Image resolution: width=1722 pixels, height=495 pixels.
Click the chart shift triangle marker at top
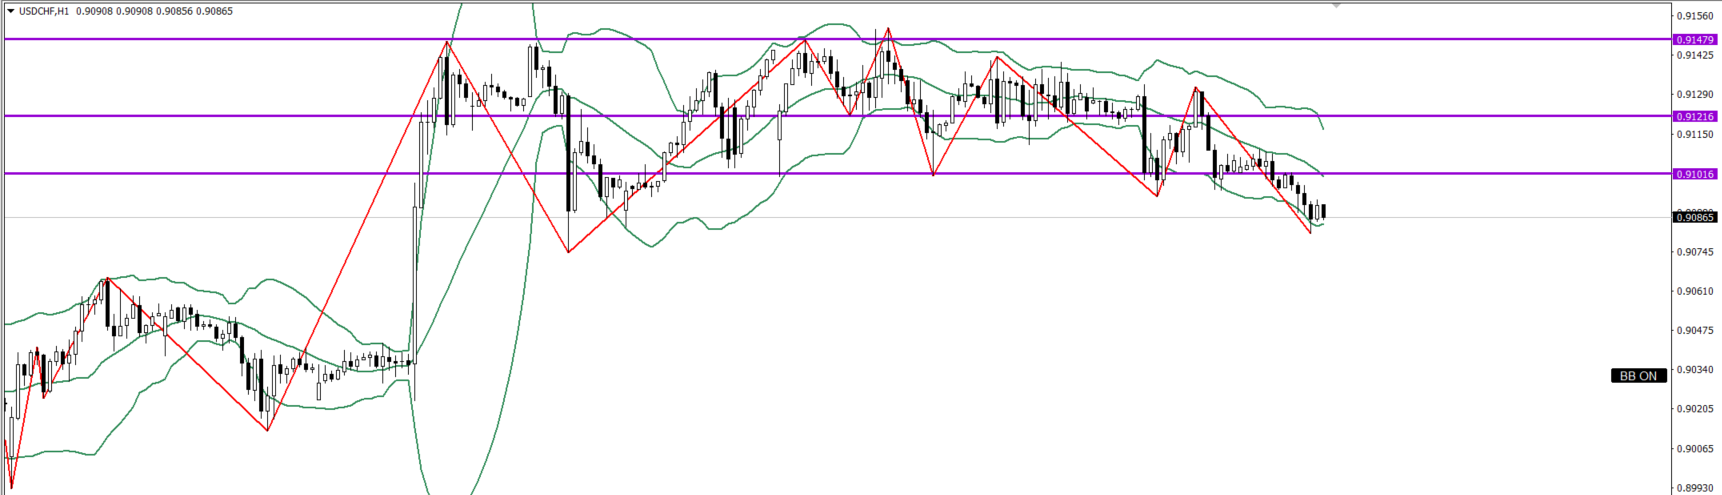[1336, 5]
